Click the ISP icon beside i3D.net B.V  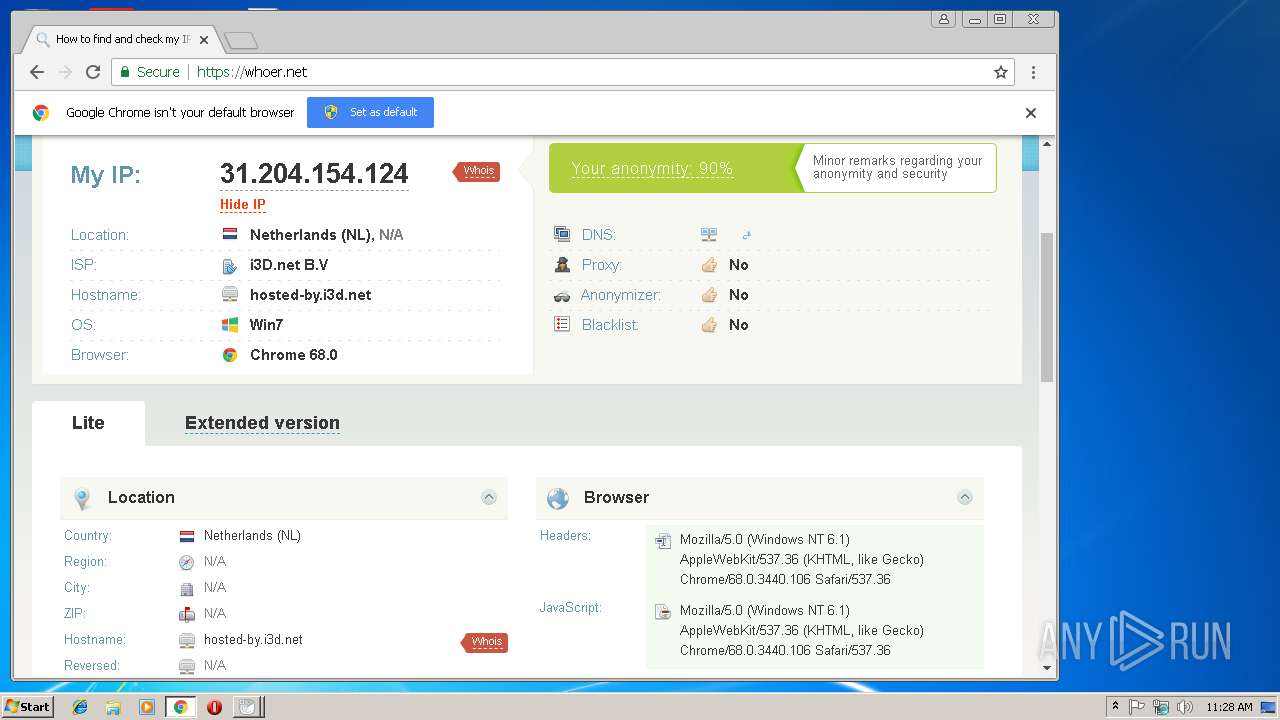(230, 266)
